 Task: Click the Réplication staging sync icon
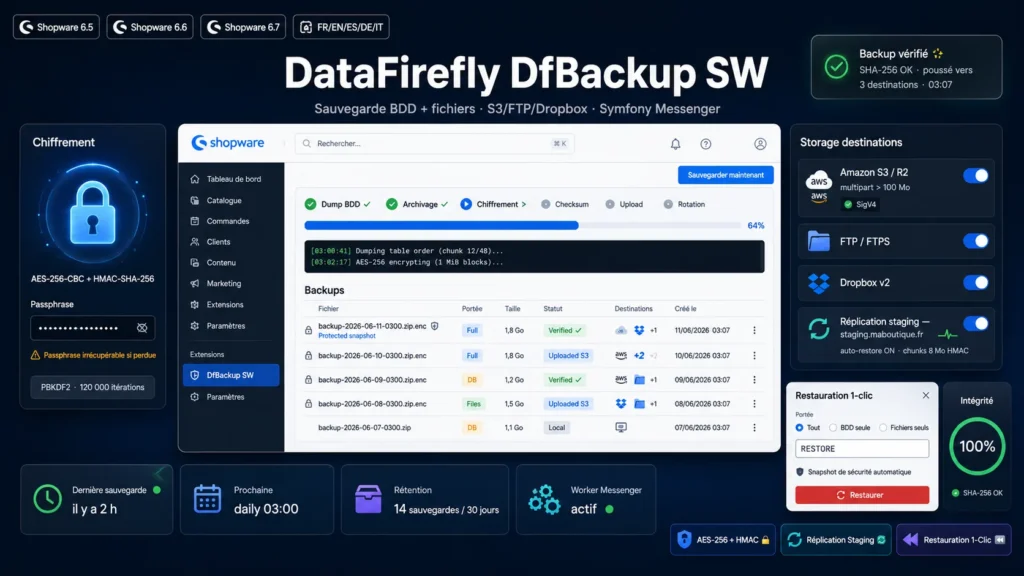click(818, 328)
